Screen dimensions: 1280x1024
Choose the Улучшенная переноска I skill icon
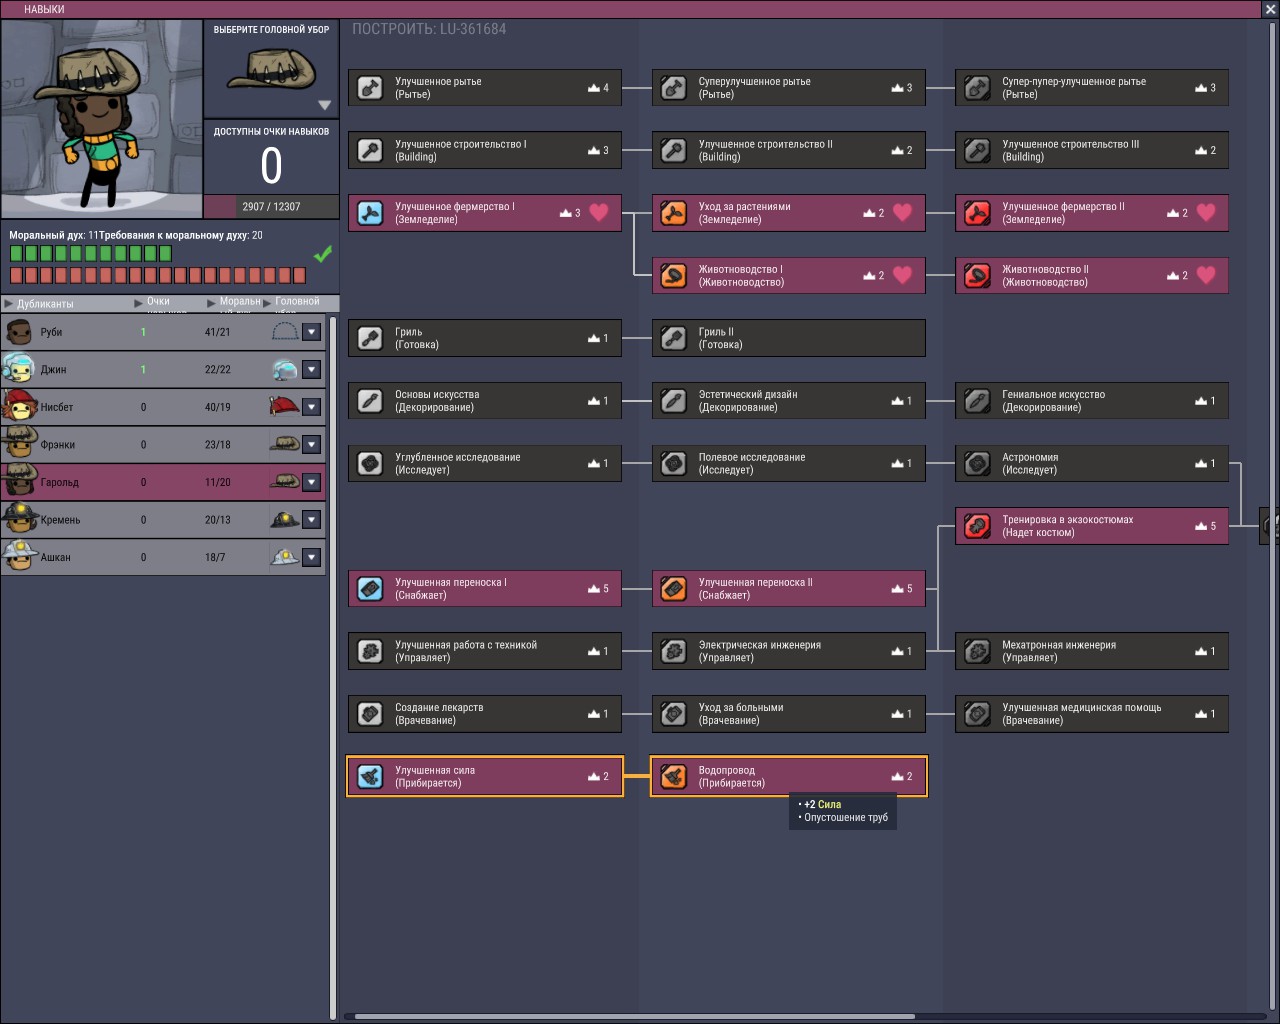click(370, 588)
